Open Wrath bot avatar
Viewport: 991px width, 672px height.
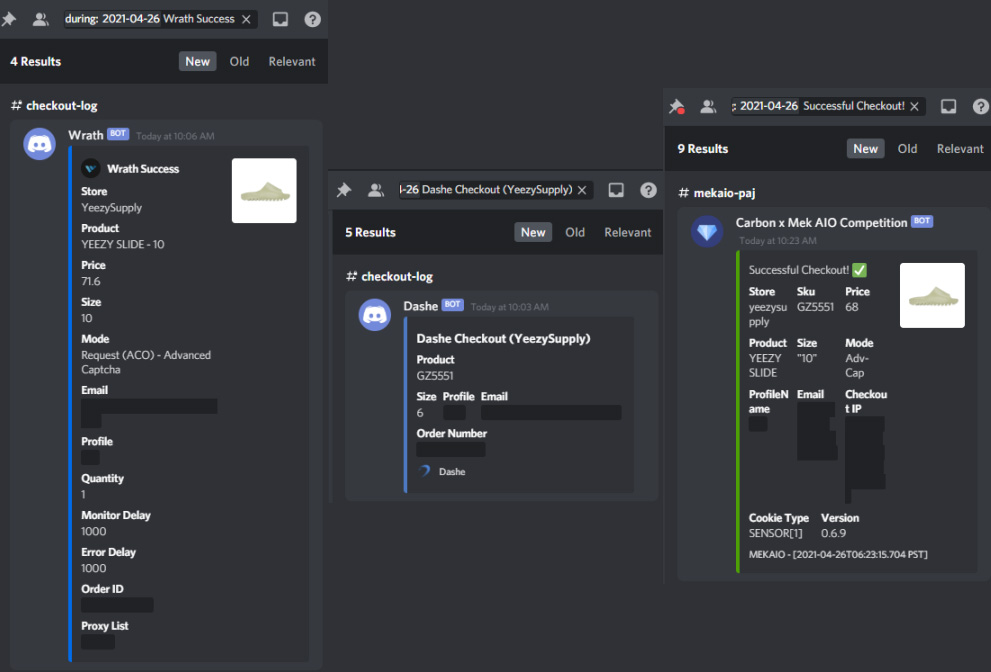[39, 144]
